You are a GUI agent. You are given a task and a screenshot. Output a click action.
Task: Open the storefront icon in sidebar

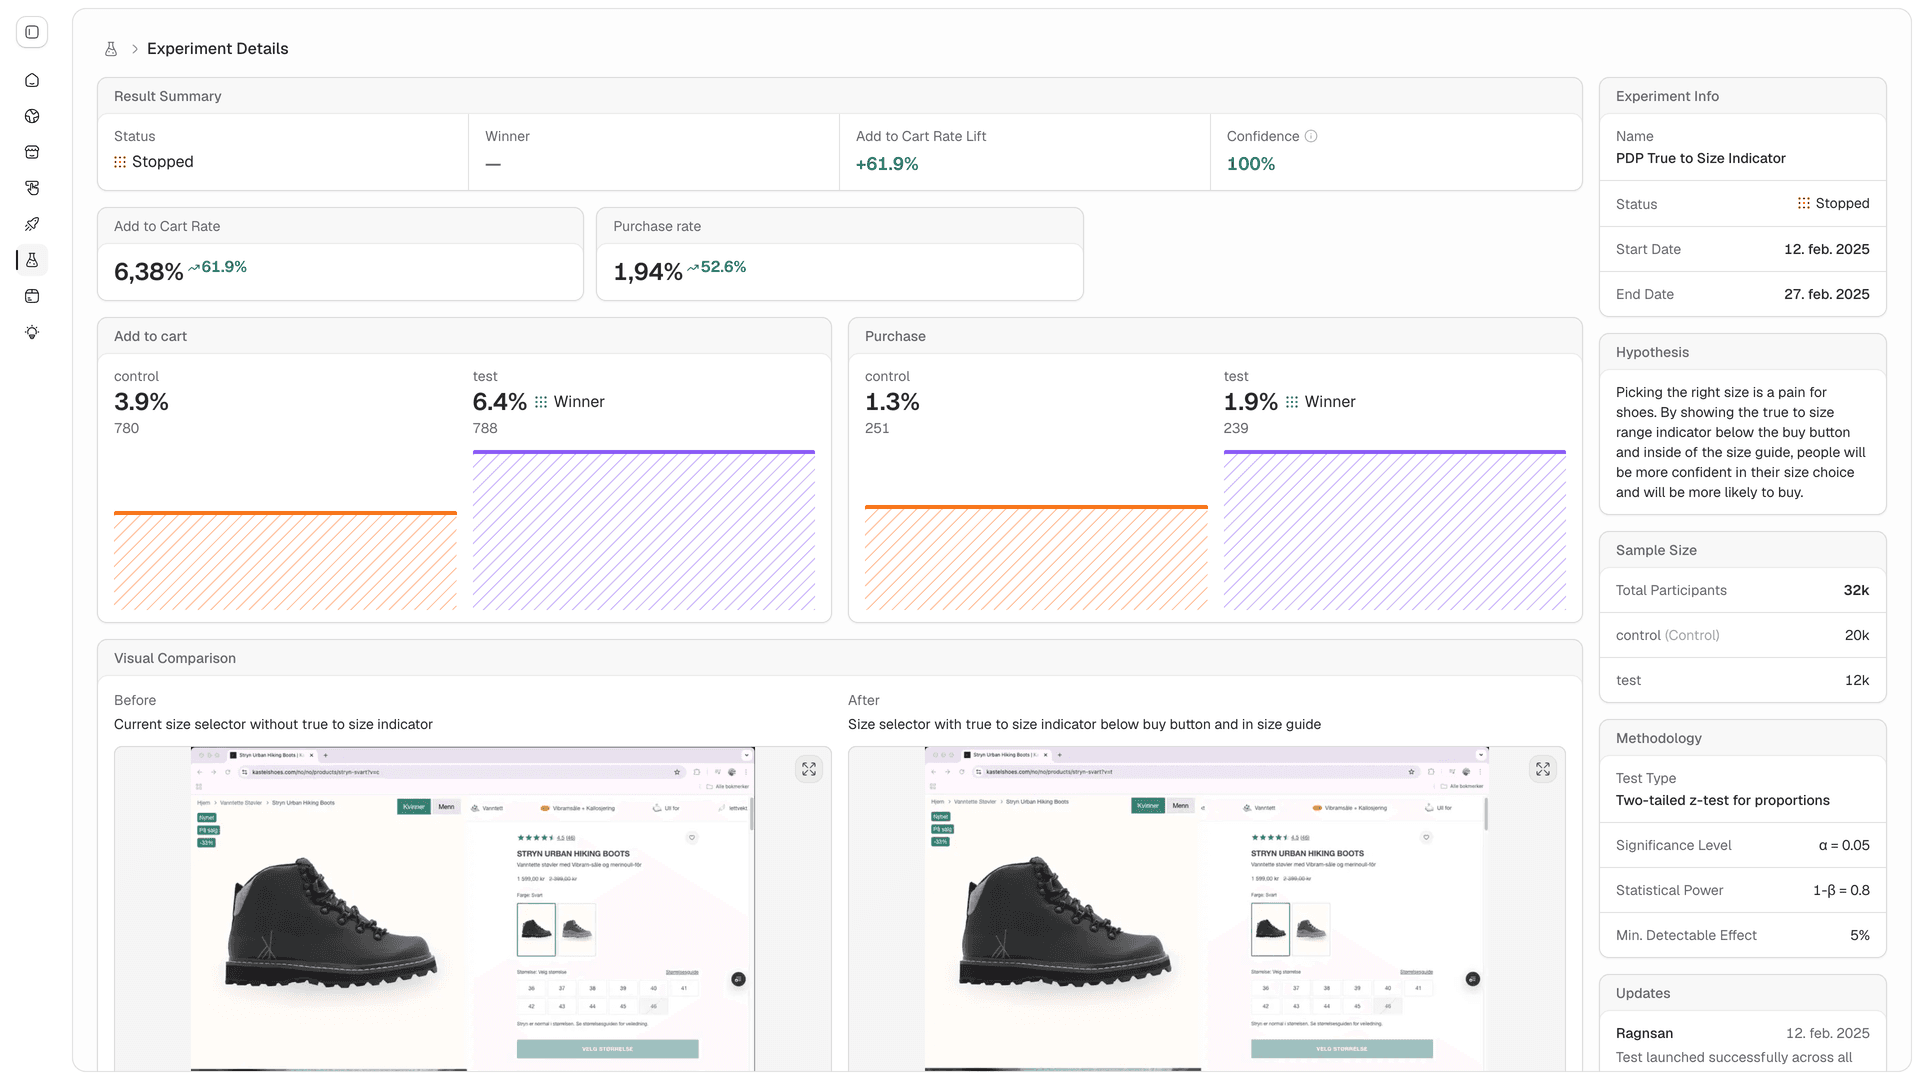point(32,152)
